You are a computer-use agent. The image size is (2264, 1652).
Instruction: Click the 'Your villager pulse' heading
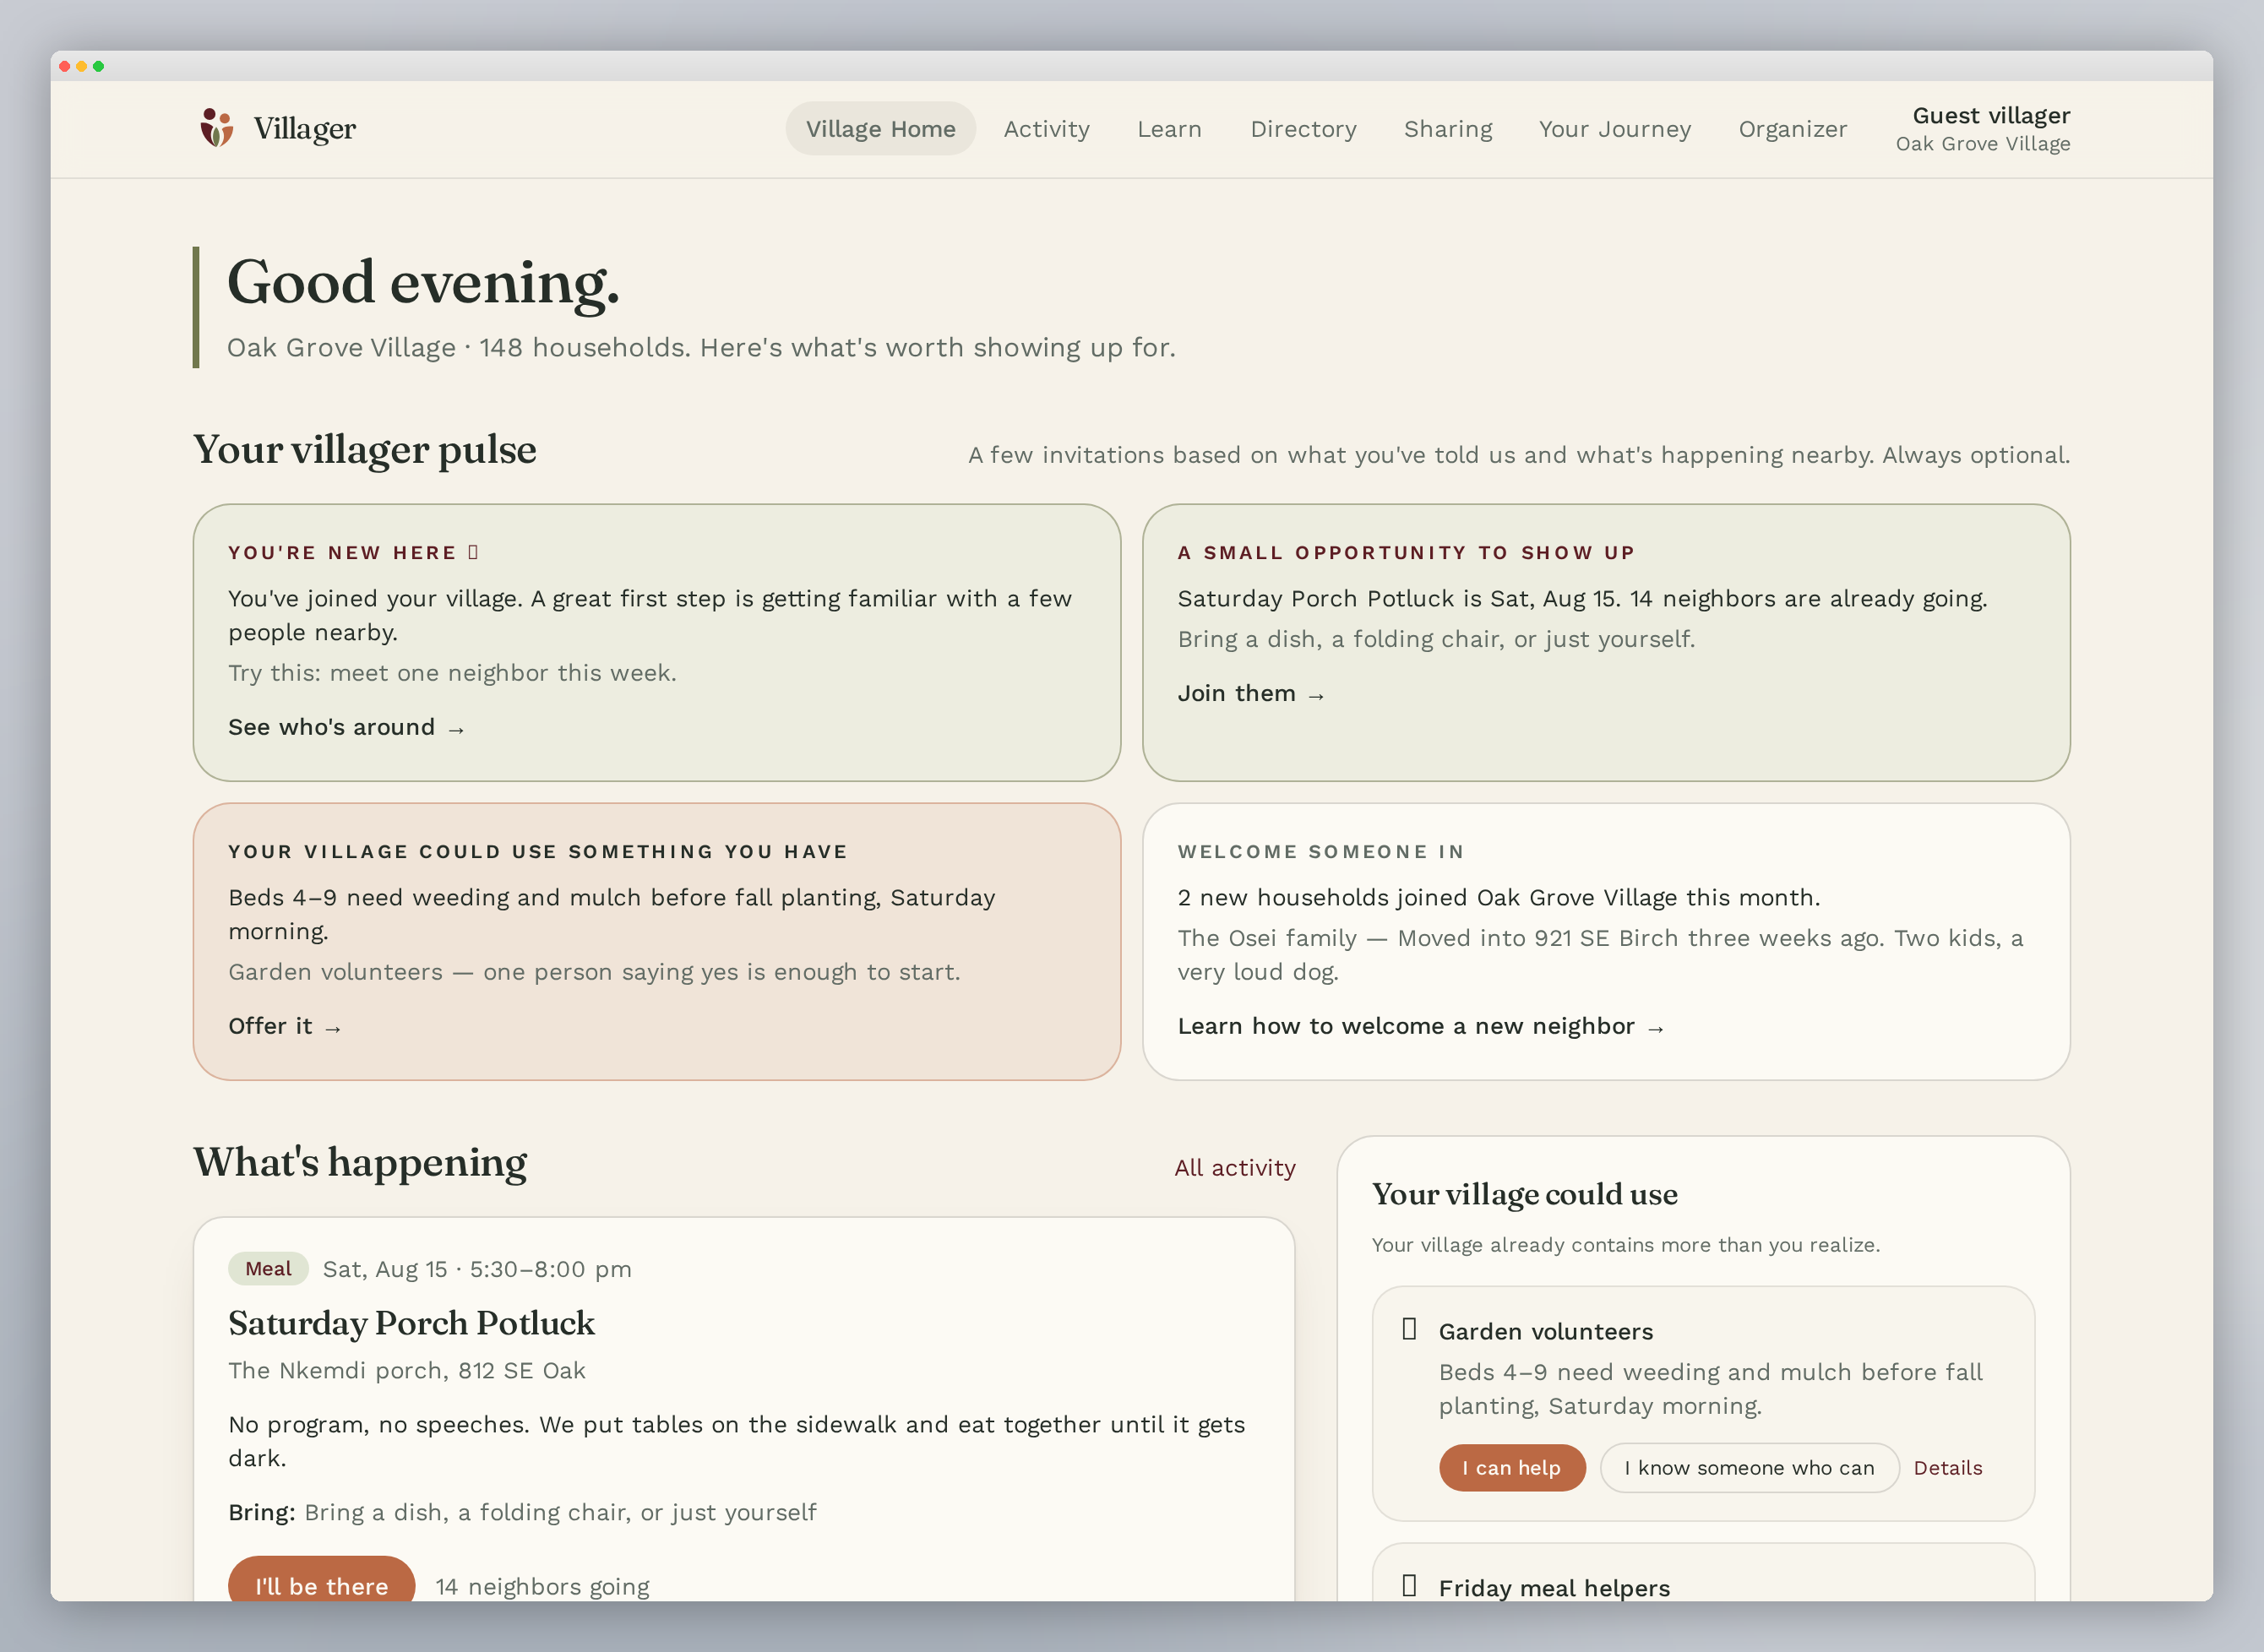click(364, 449)
